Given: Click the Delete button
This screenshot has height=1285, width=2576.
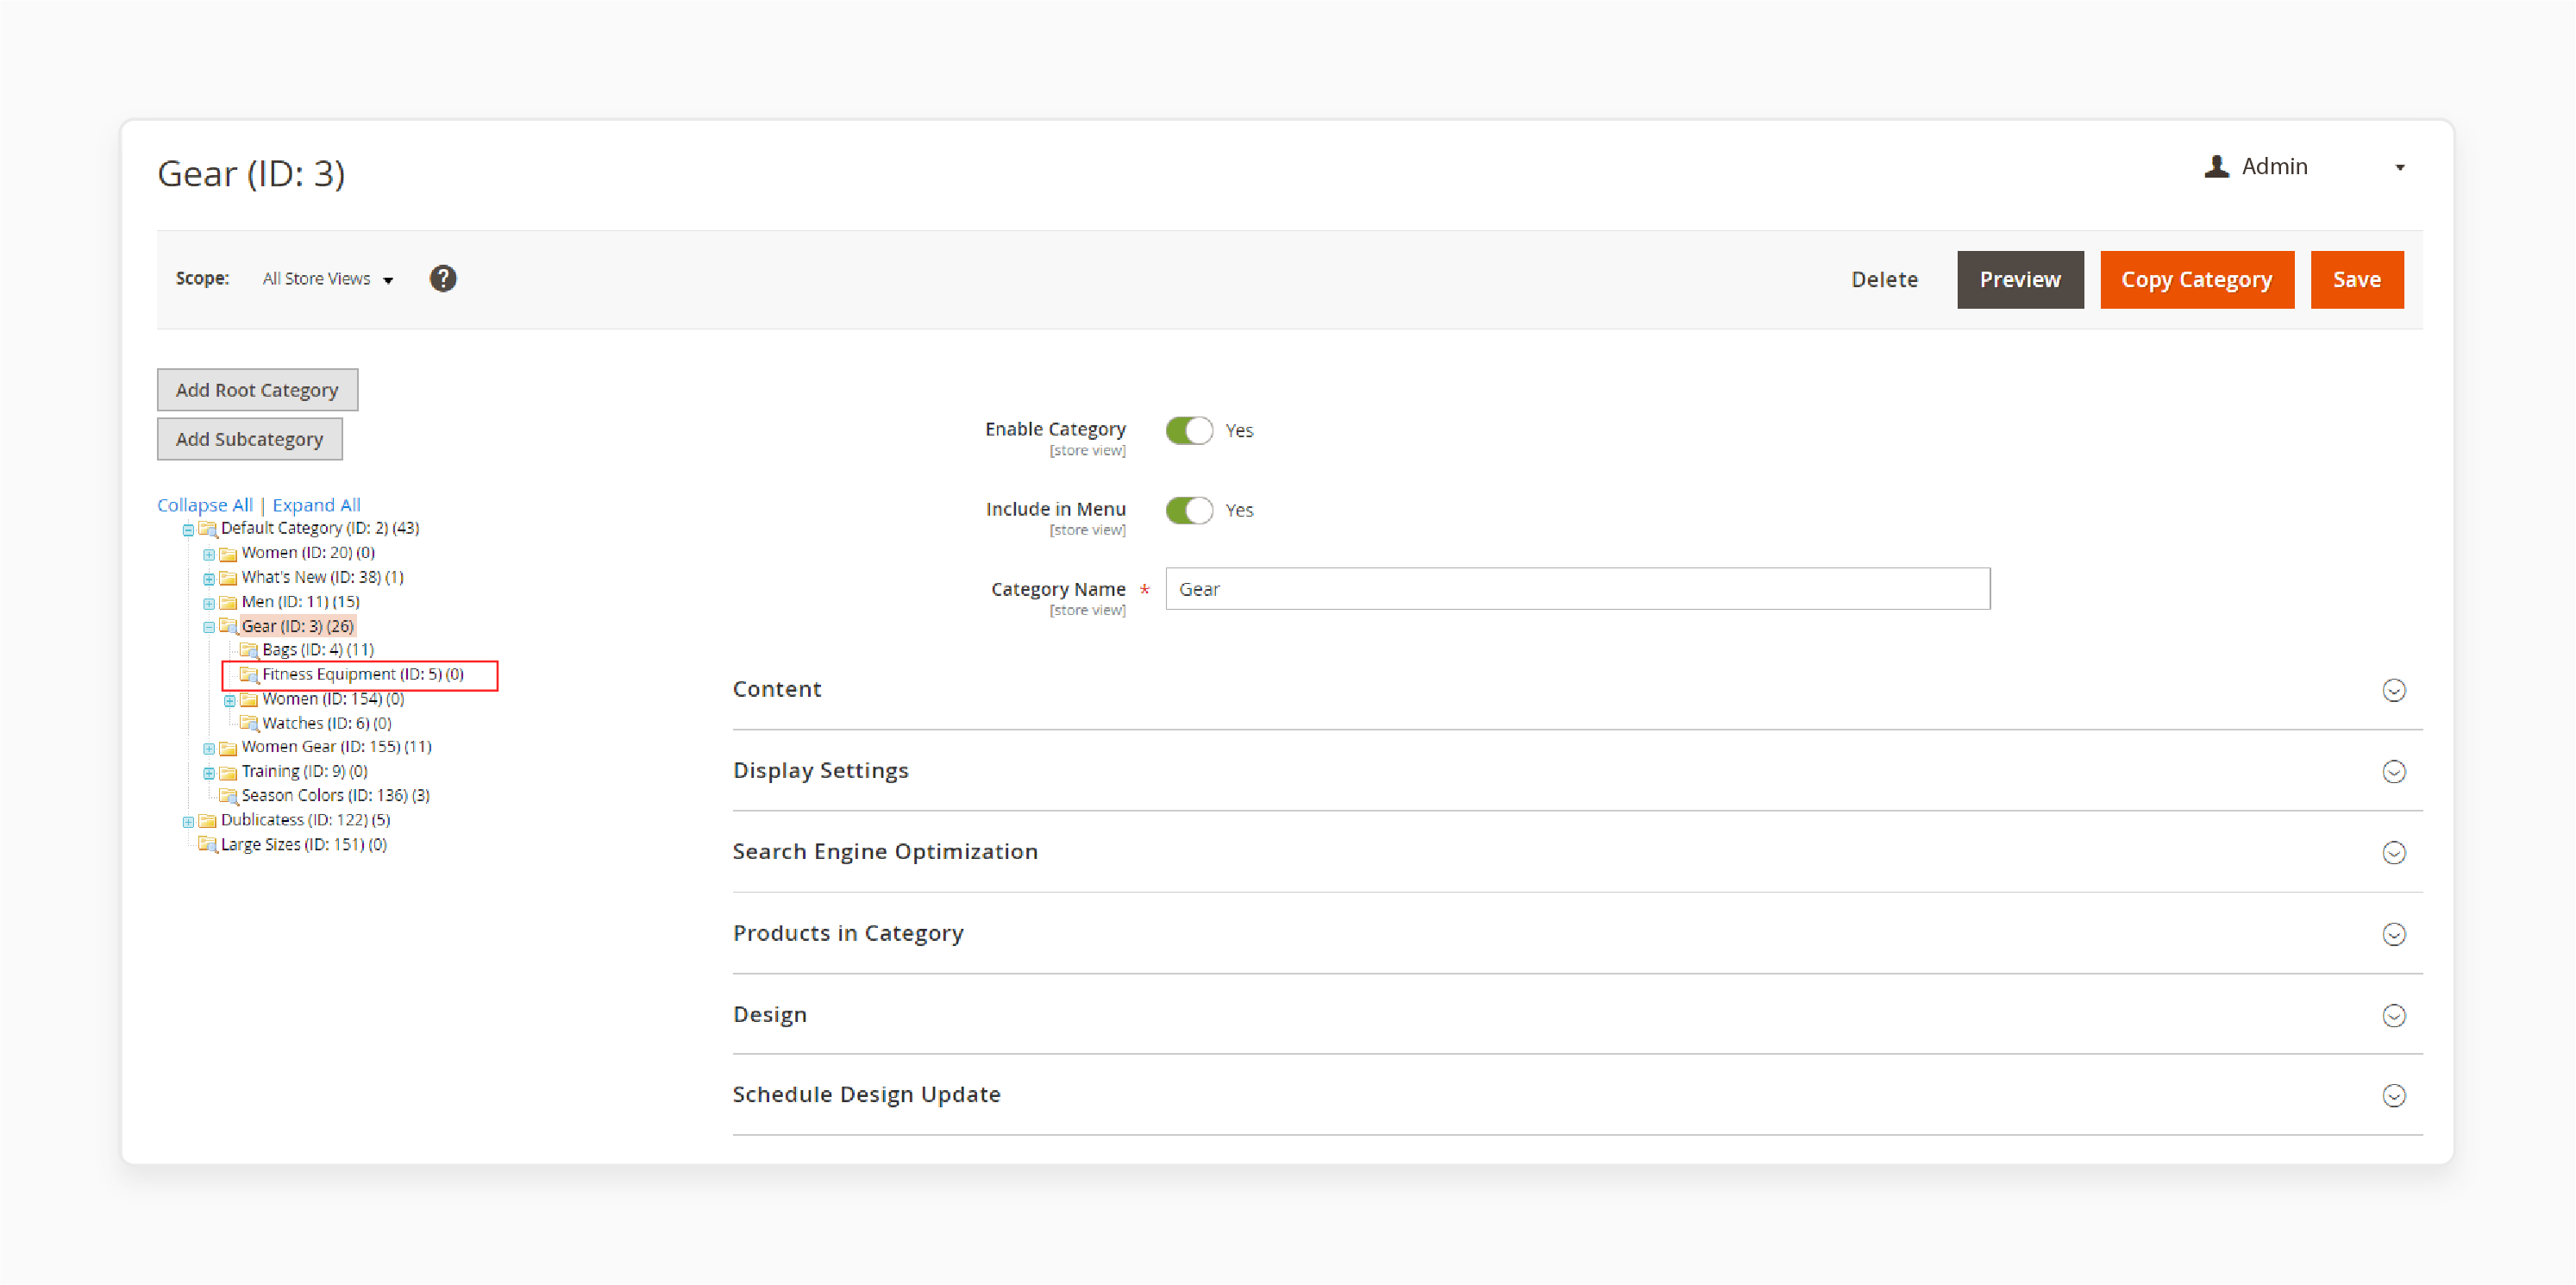Looking at the screenshot, I should pyautogui.click(x=1884, y=280).
